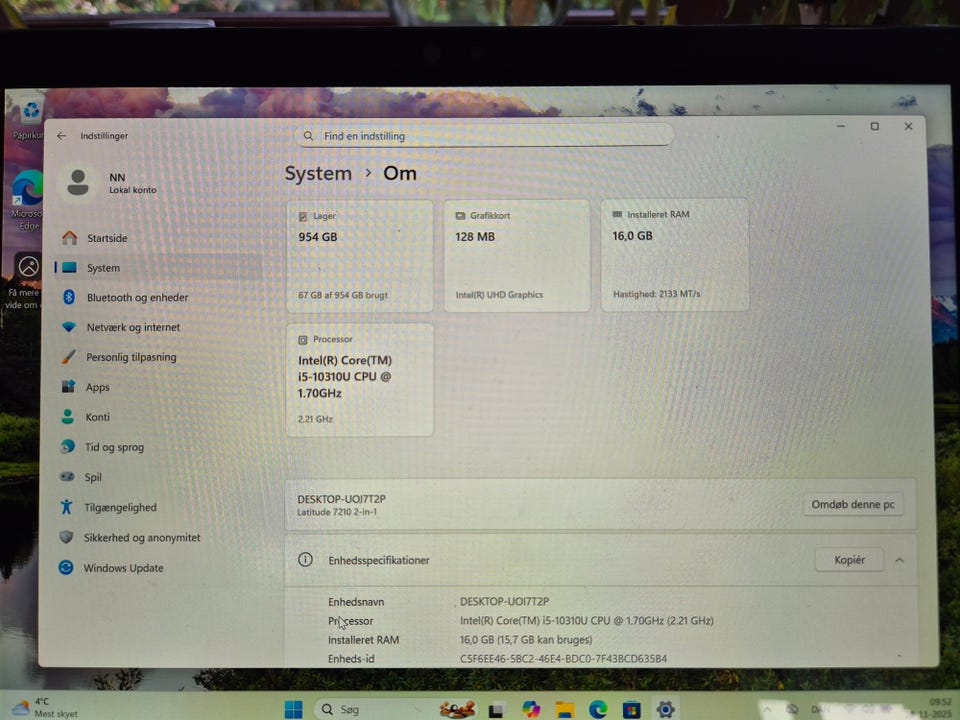
Task: Click Kopiér to copy device specs
Action: (x=849, y=560)
